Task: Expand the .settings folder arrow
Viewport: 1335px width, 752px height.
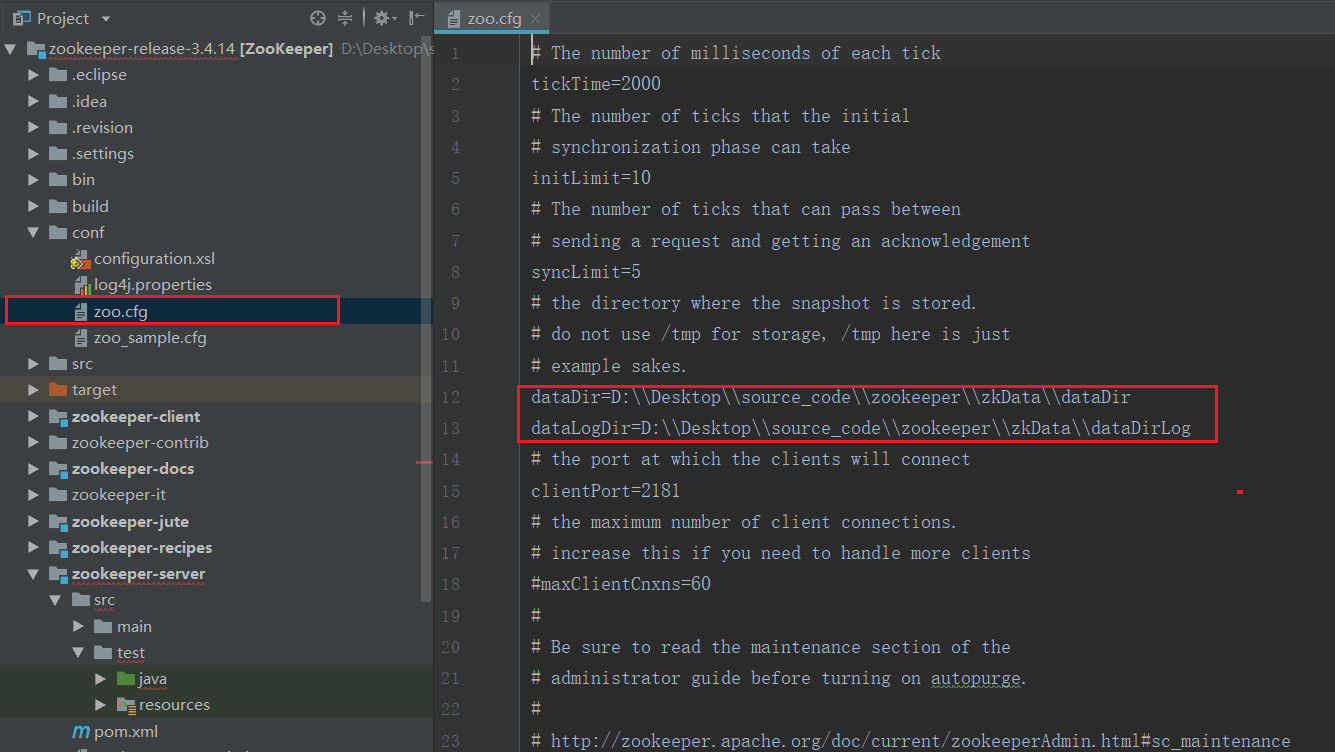Action: 34,153
